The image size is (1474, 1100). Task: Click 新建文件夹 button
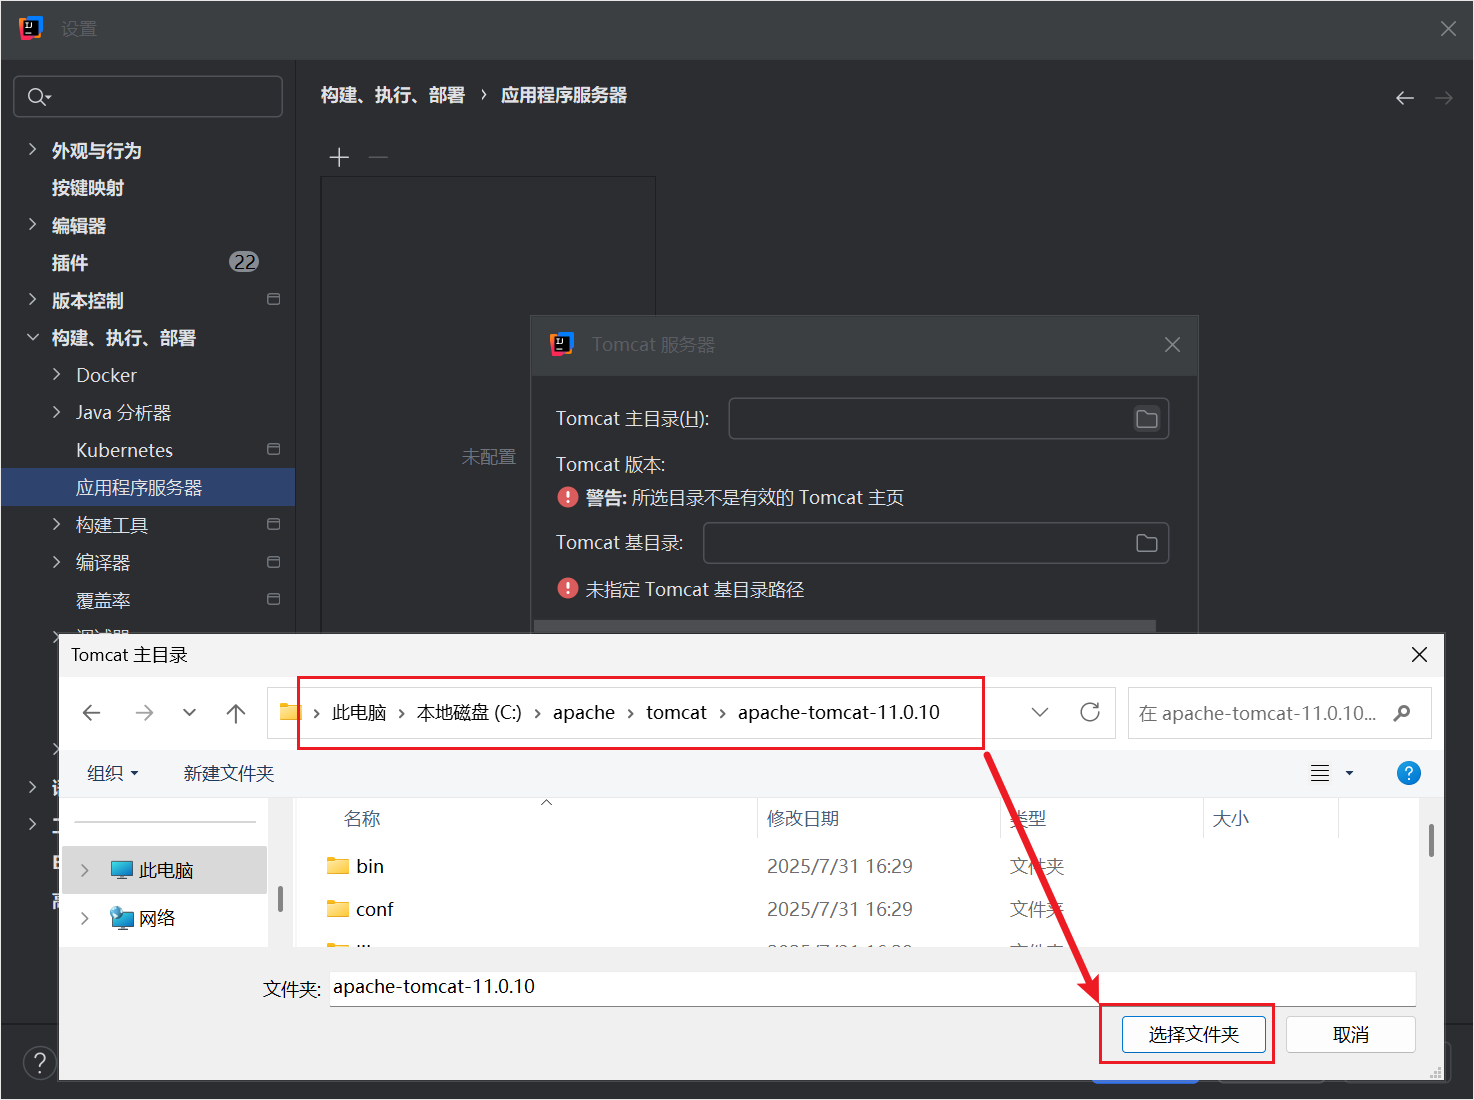coord(229,773)
